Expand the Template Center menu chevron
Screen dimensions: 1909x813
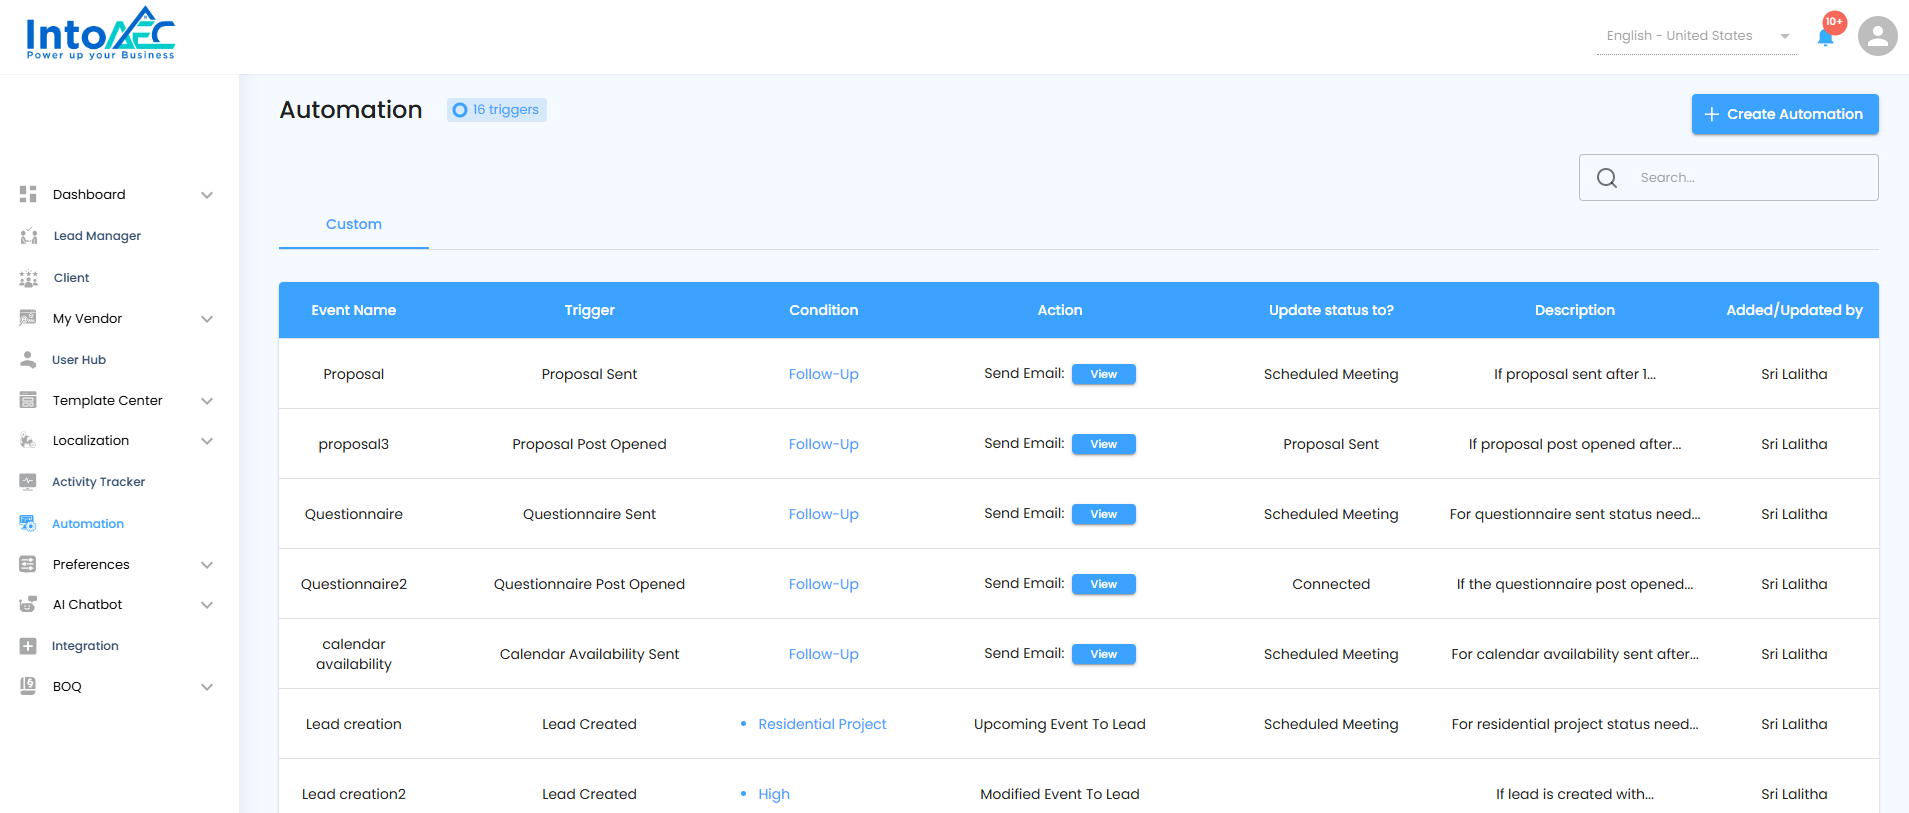207,401
